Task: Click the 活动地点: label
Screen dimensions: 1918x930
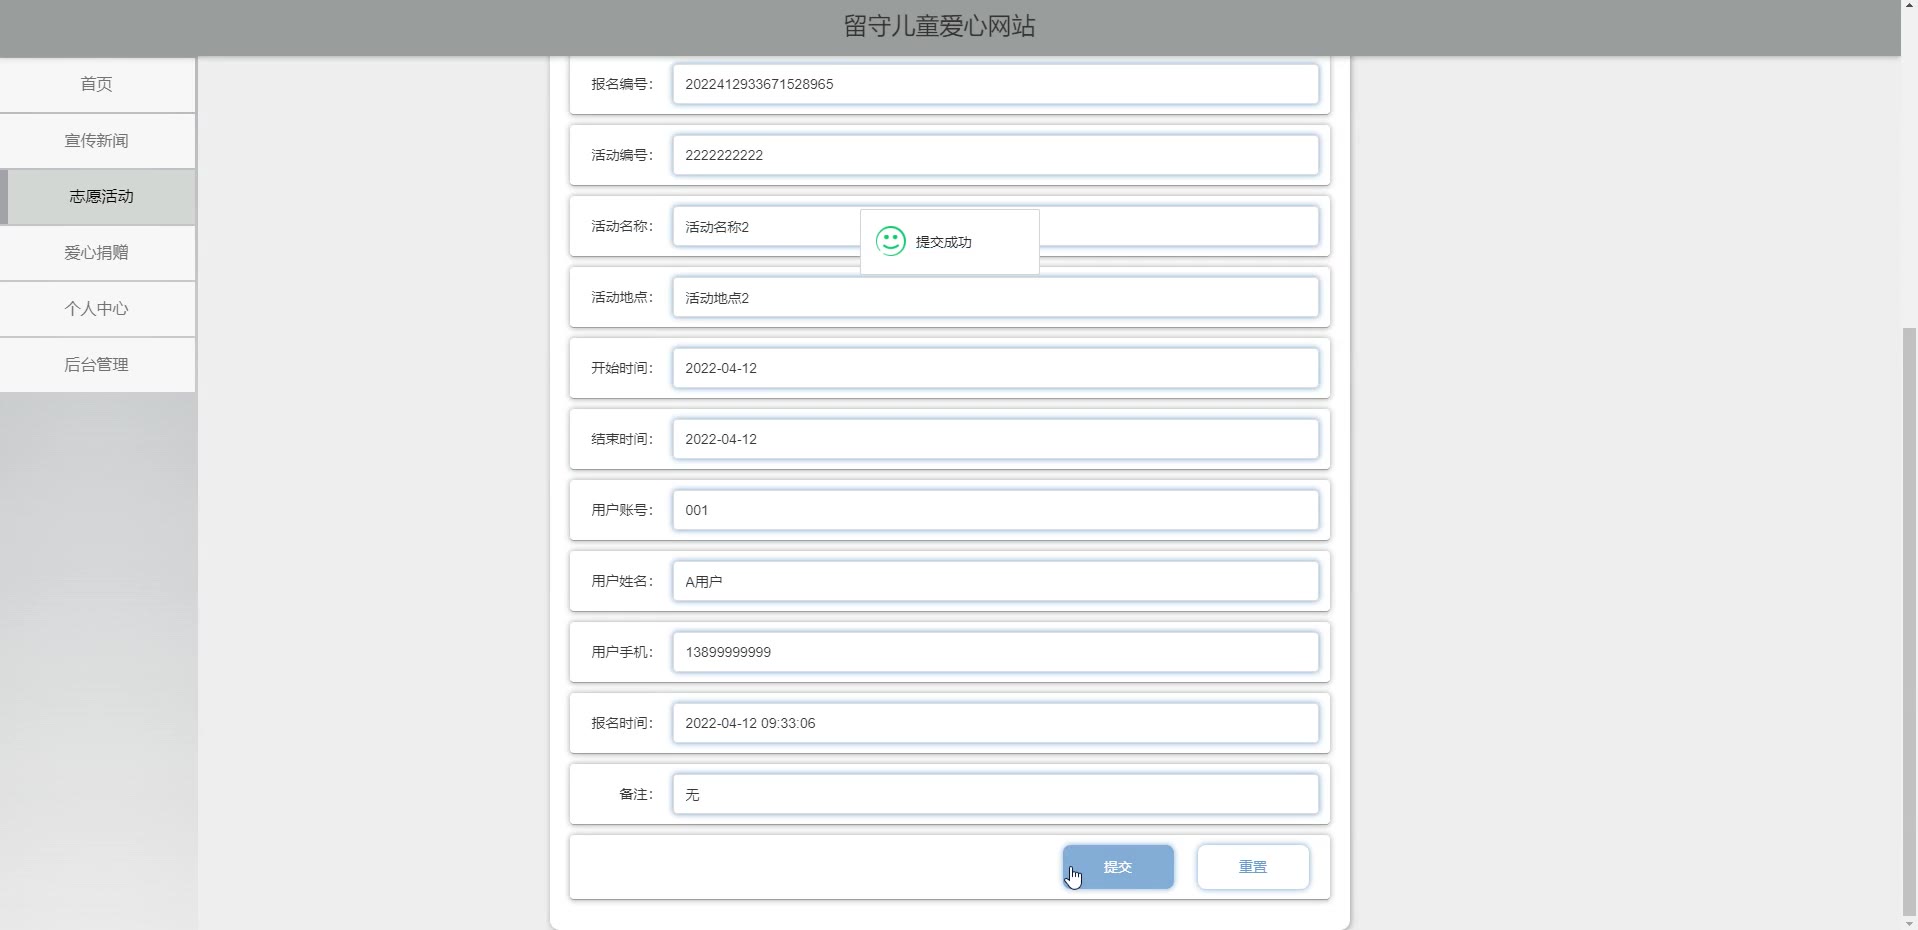Action: click(x=622, y=297)
